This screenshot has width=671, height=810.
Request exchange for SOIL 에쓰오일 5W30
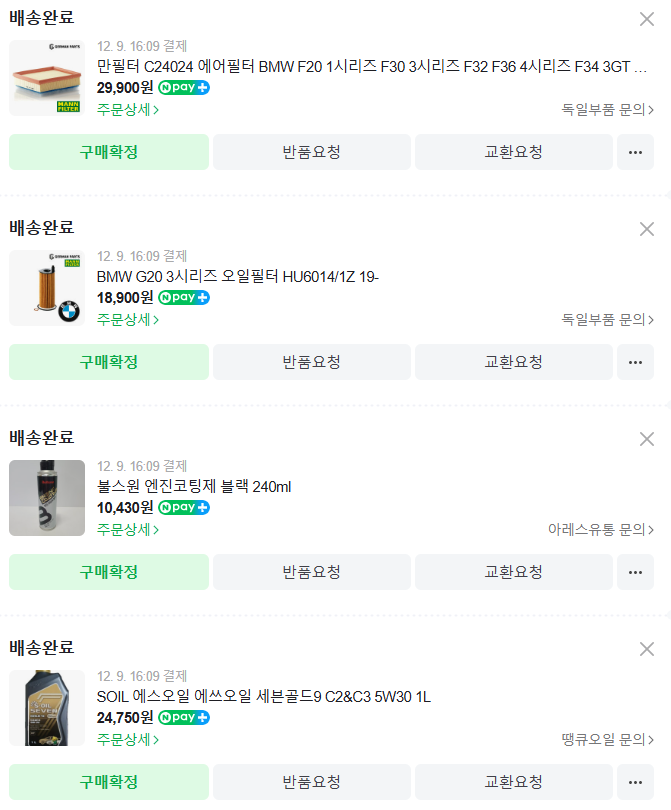point(514,782)
